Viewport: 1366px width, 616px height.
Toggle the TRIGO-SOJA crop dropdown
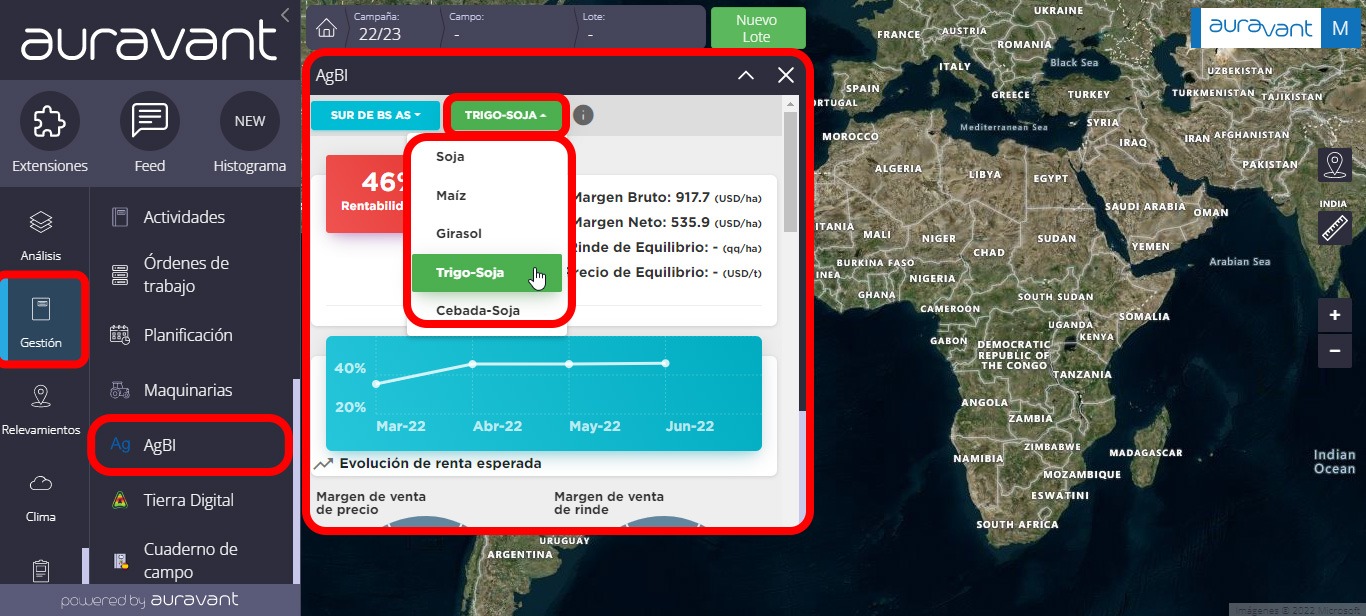506,115
